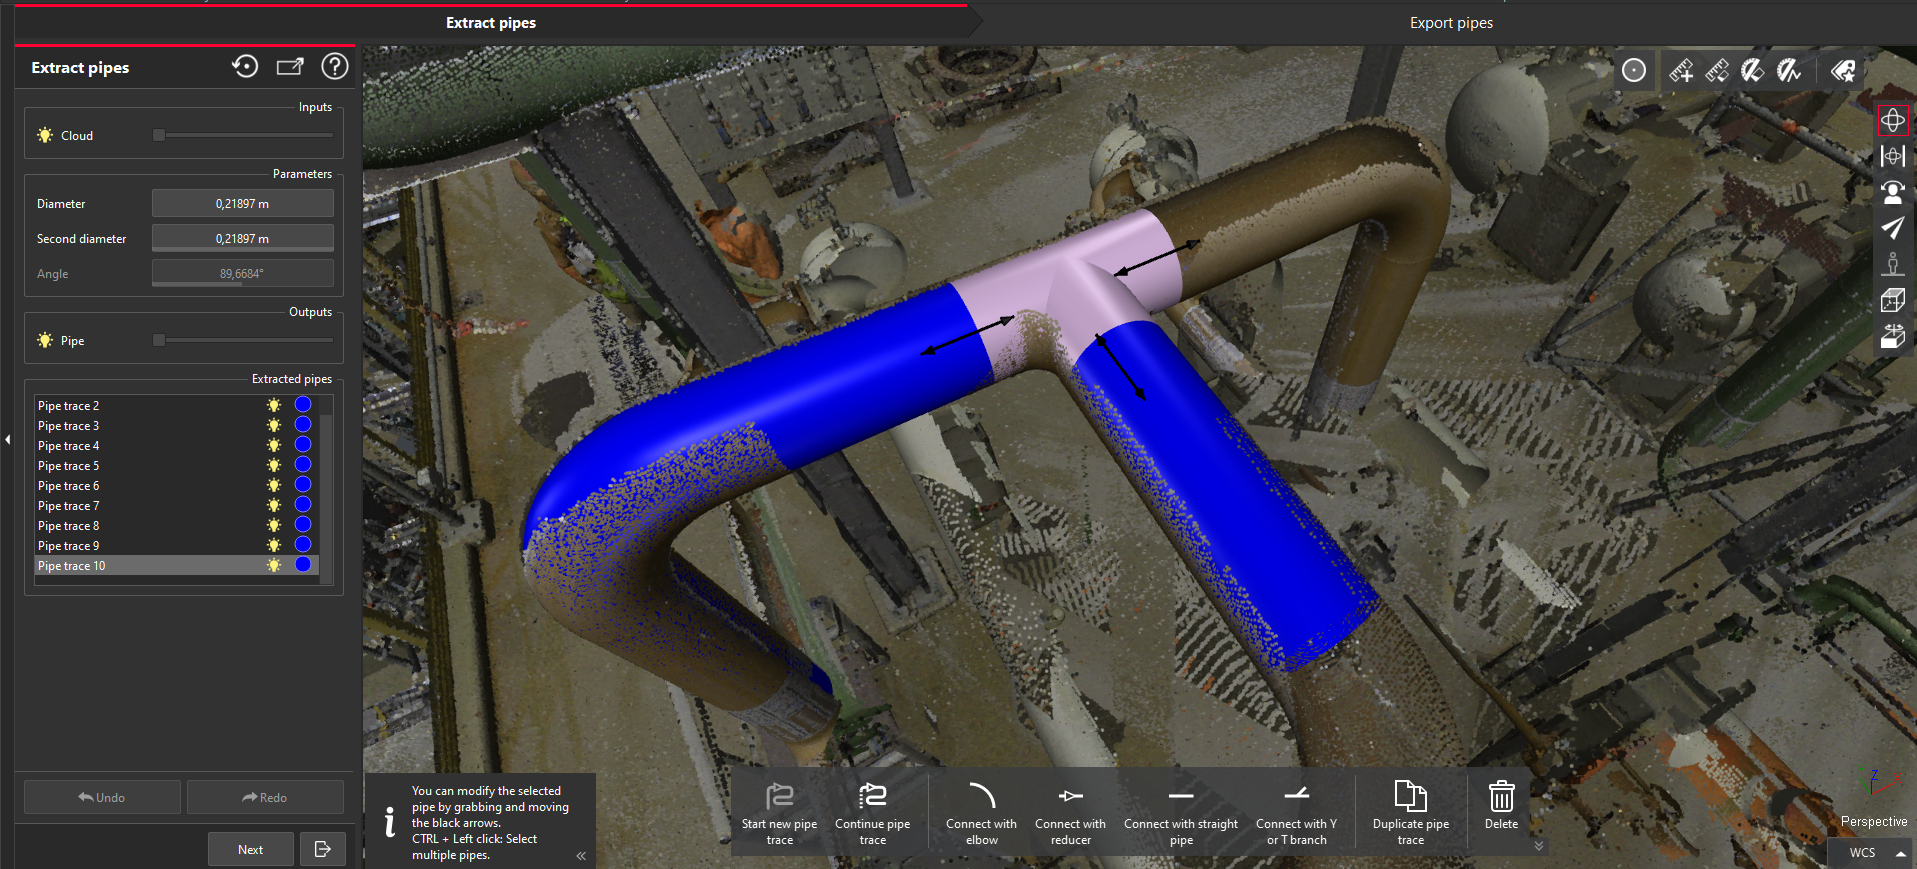Delete the selected pipe trace
Image resolution: width=1917 pixels, height=869 pixels.
point(1501,806)
